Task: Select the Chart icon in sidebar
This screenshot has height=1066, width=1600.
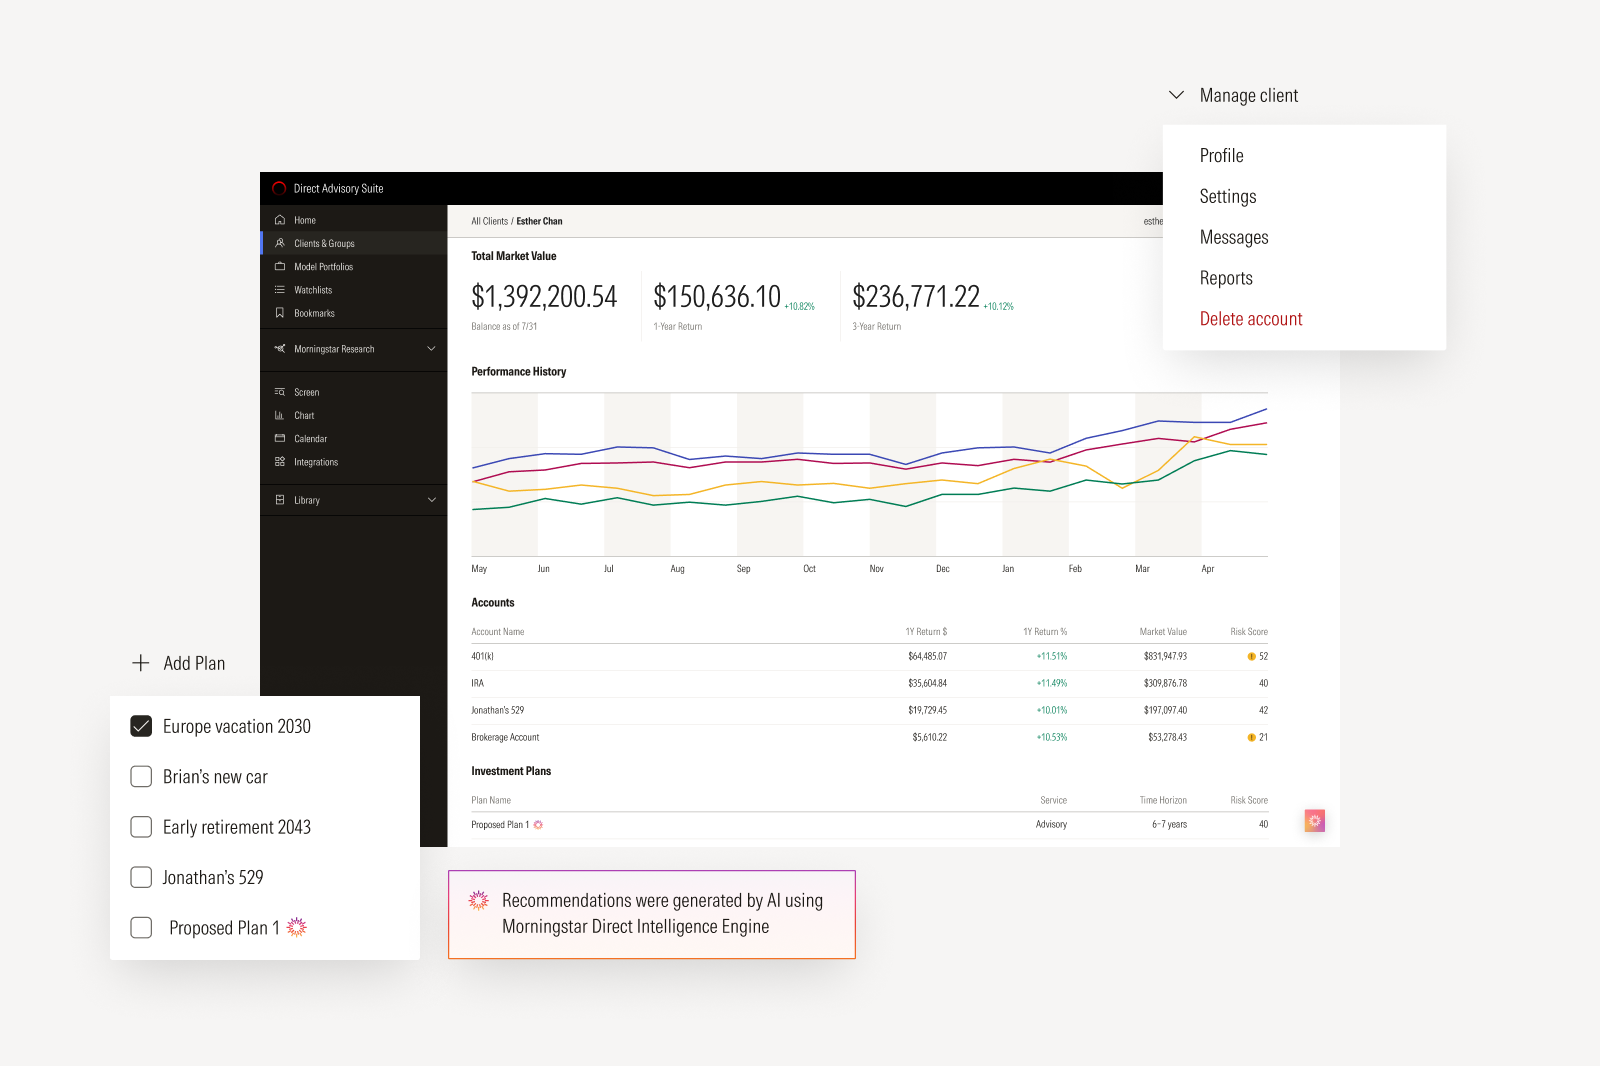Action: click(x=281, y=415)
